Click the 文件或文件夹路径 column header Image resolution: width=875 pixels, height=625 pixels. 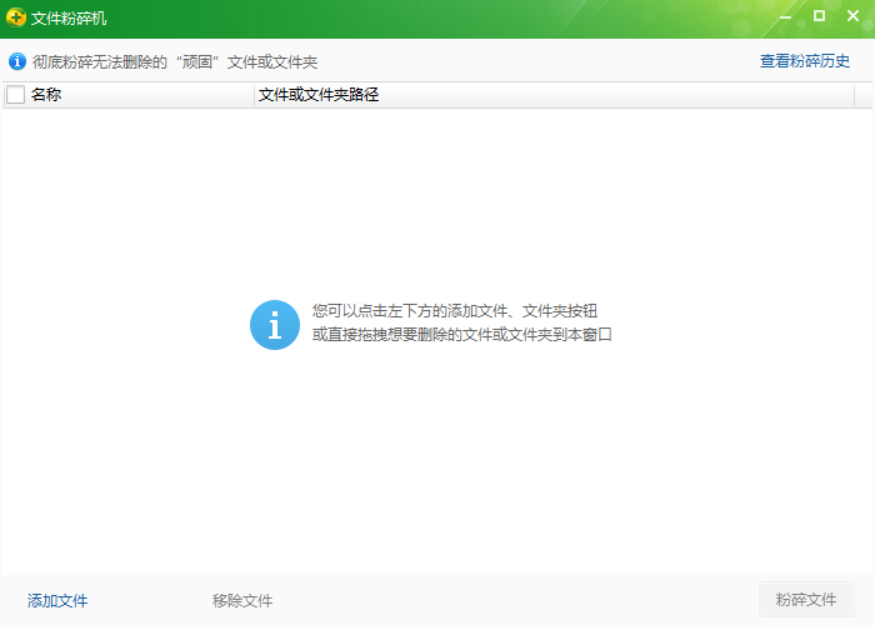tap(310, 94)
